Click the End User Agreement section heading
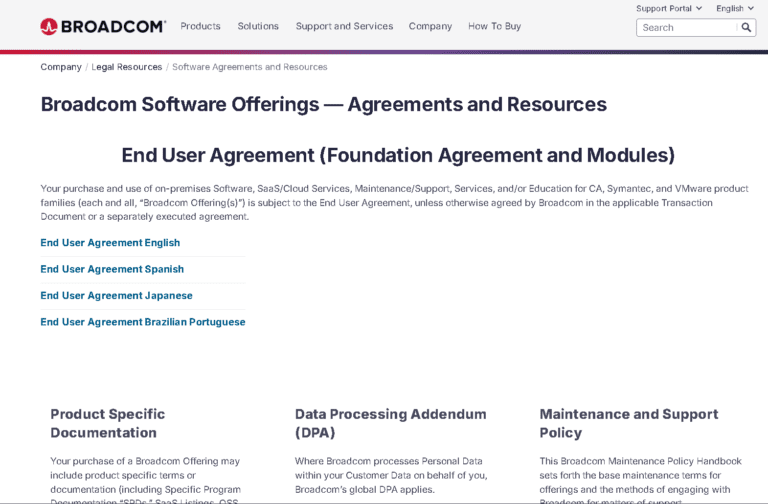 [398, 155]
